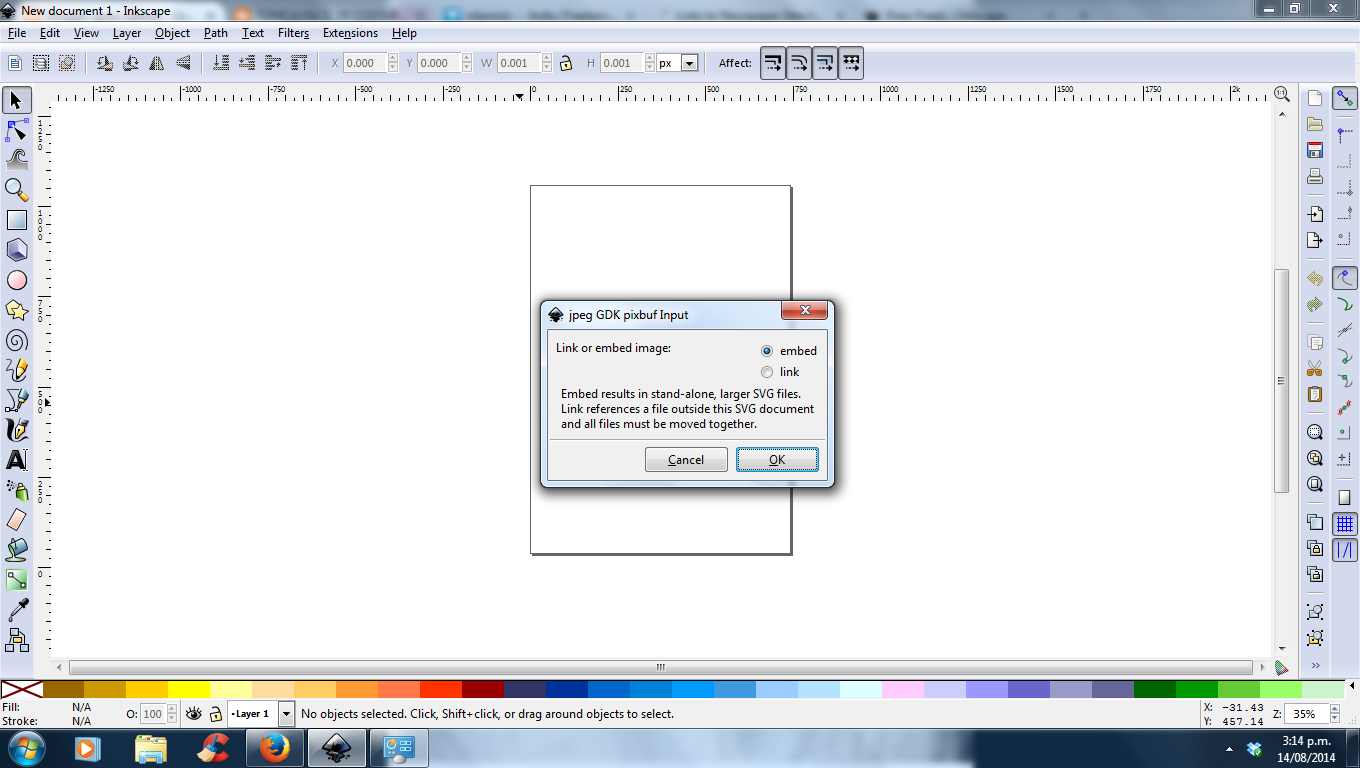Viewport: 1360px width, 768px height.
Task: Click the zoom percentage spinner arrows
Action: click(x=1334, y=714)
